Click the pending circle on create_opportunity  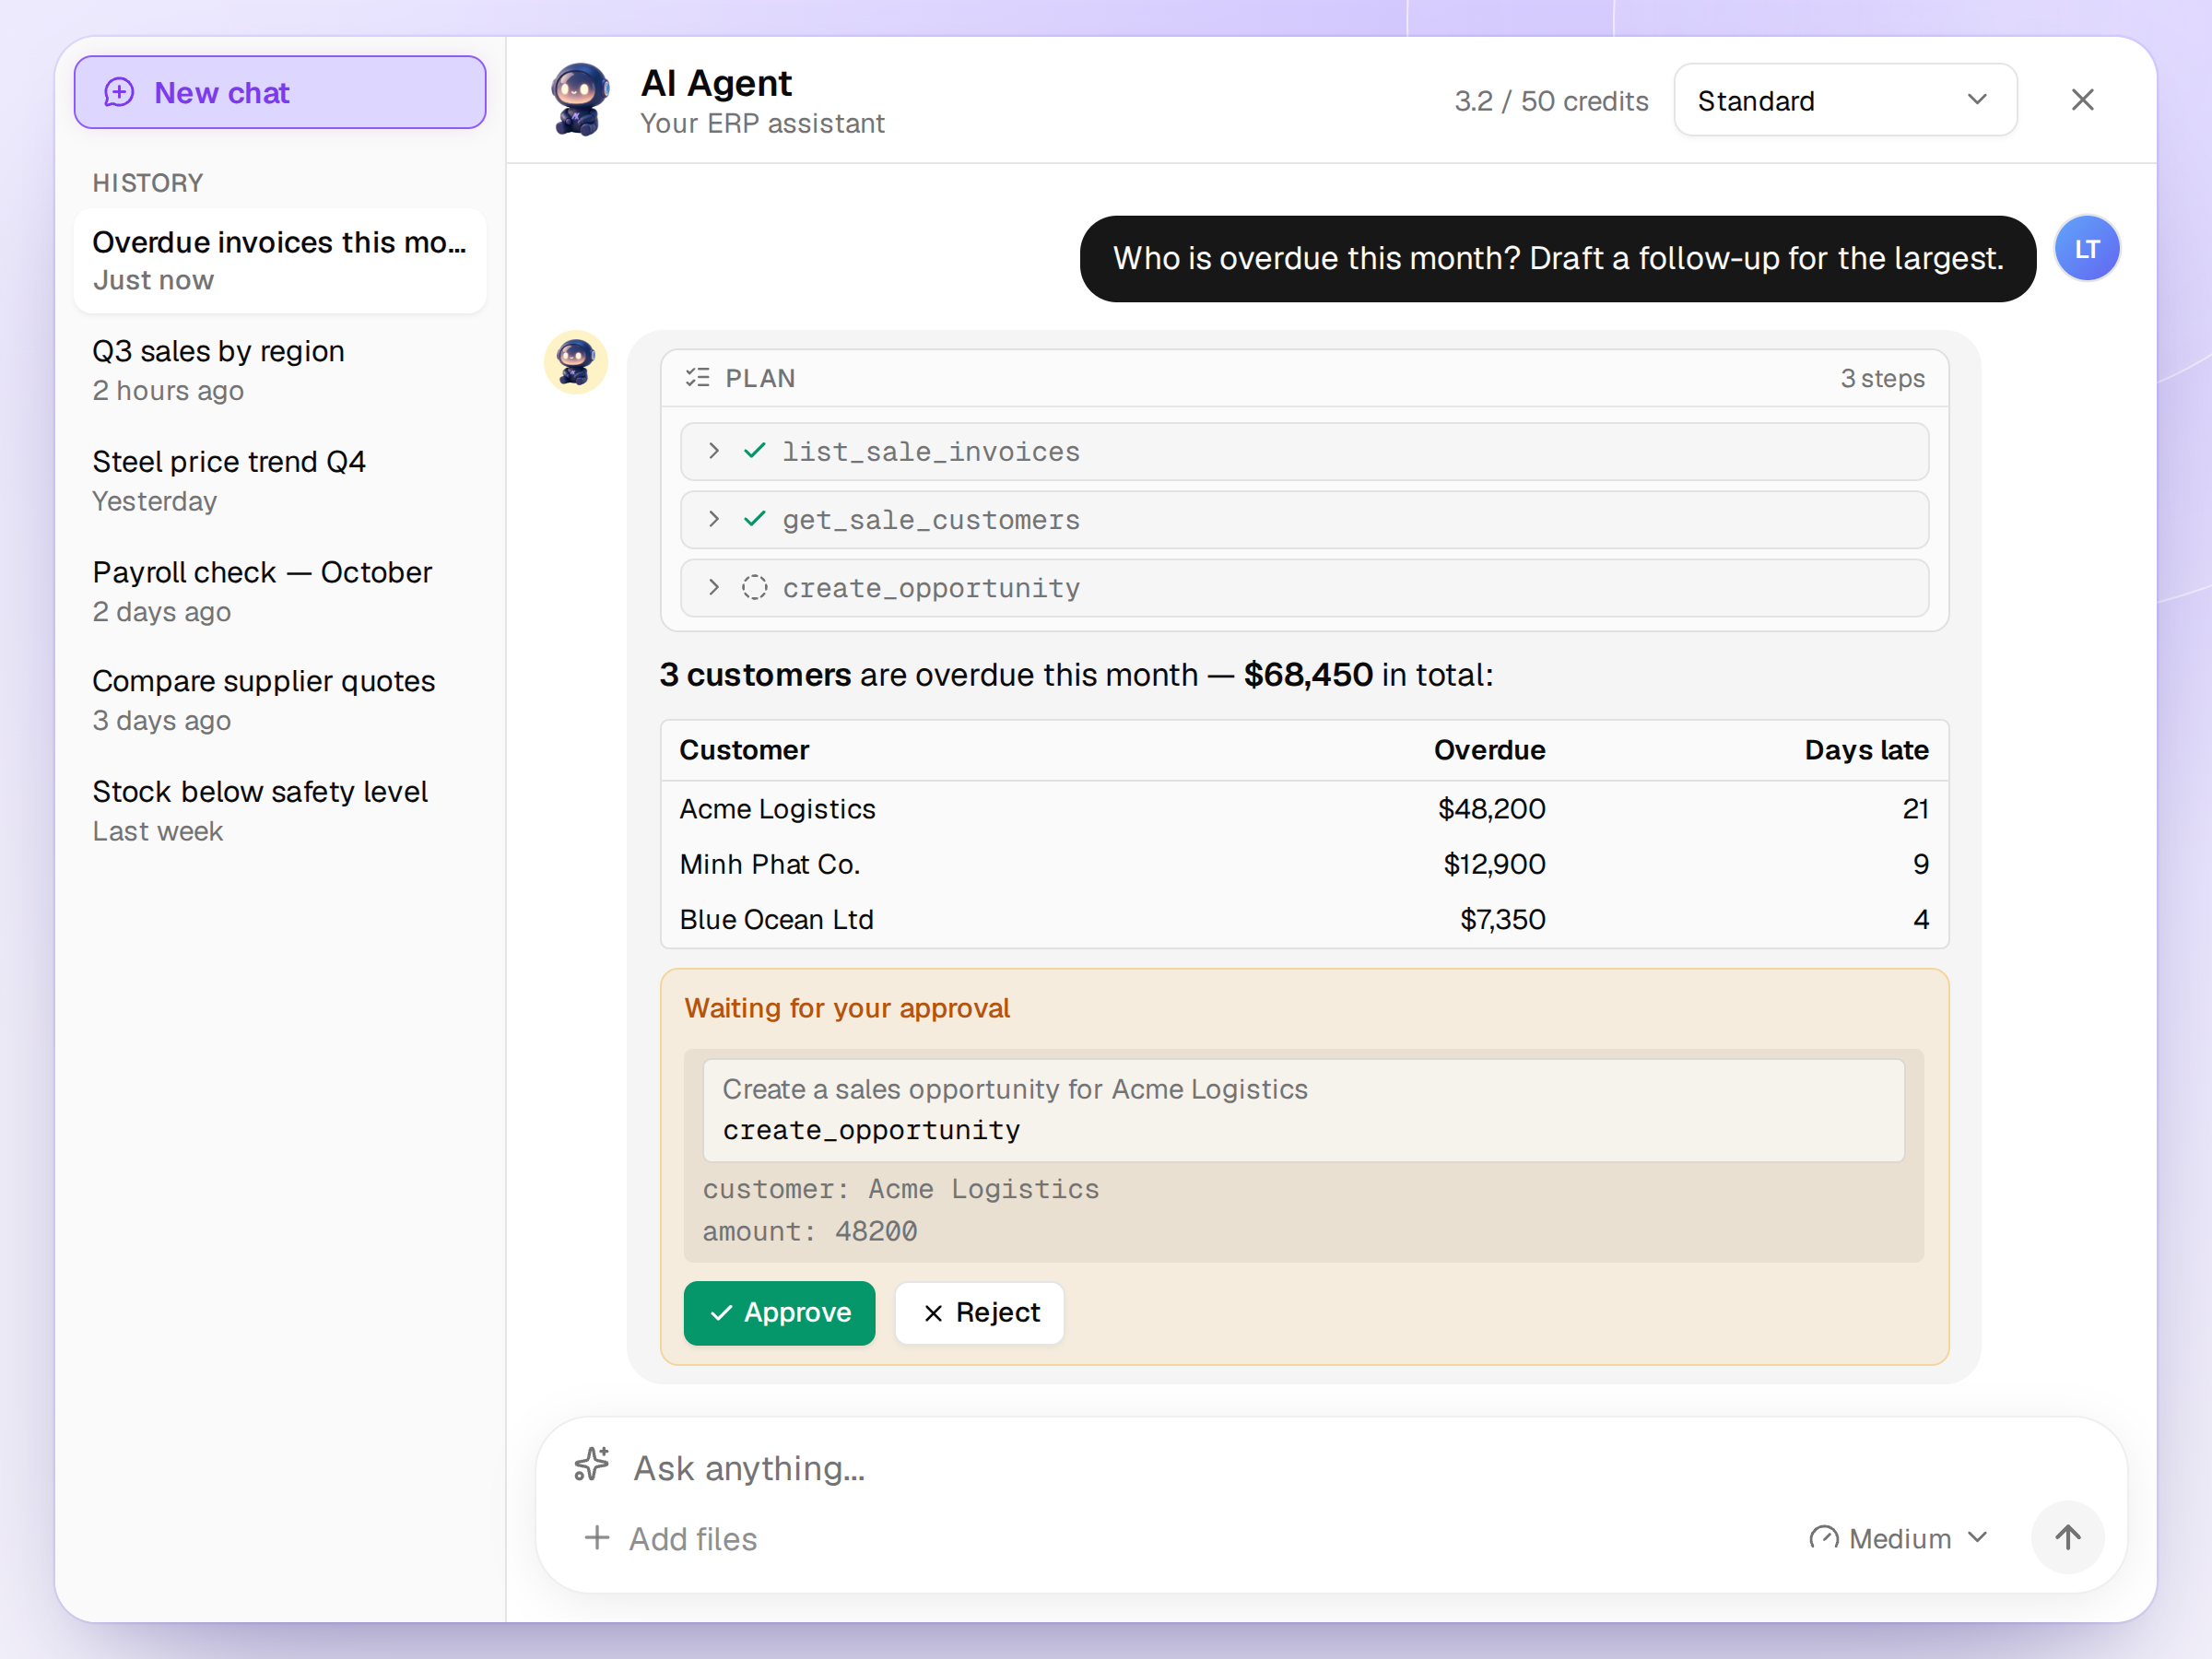(755, 587)
